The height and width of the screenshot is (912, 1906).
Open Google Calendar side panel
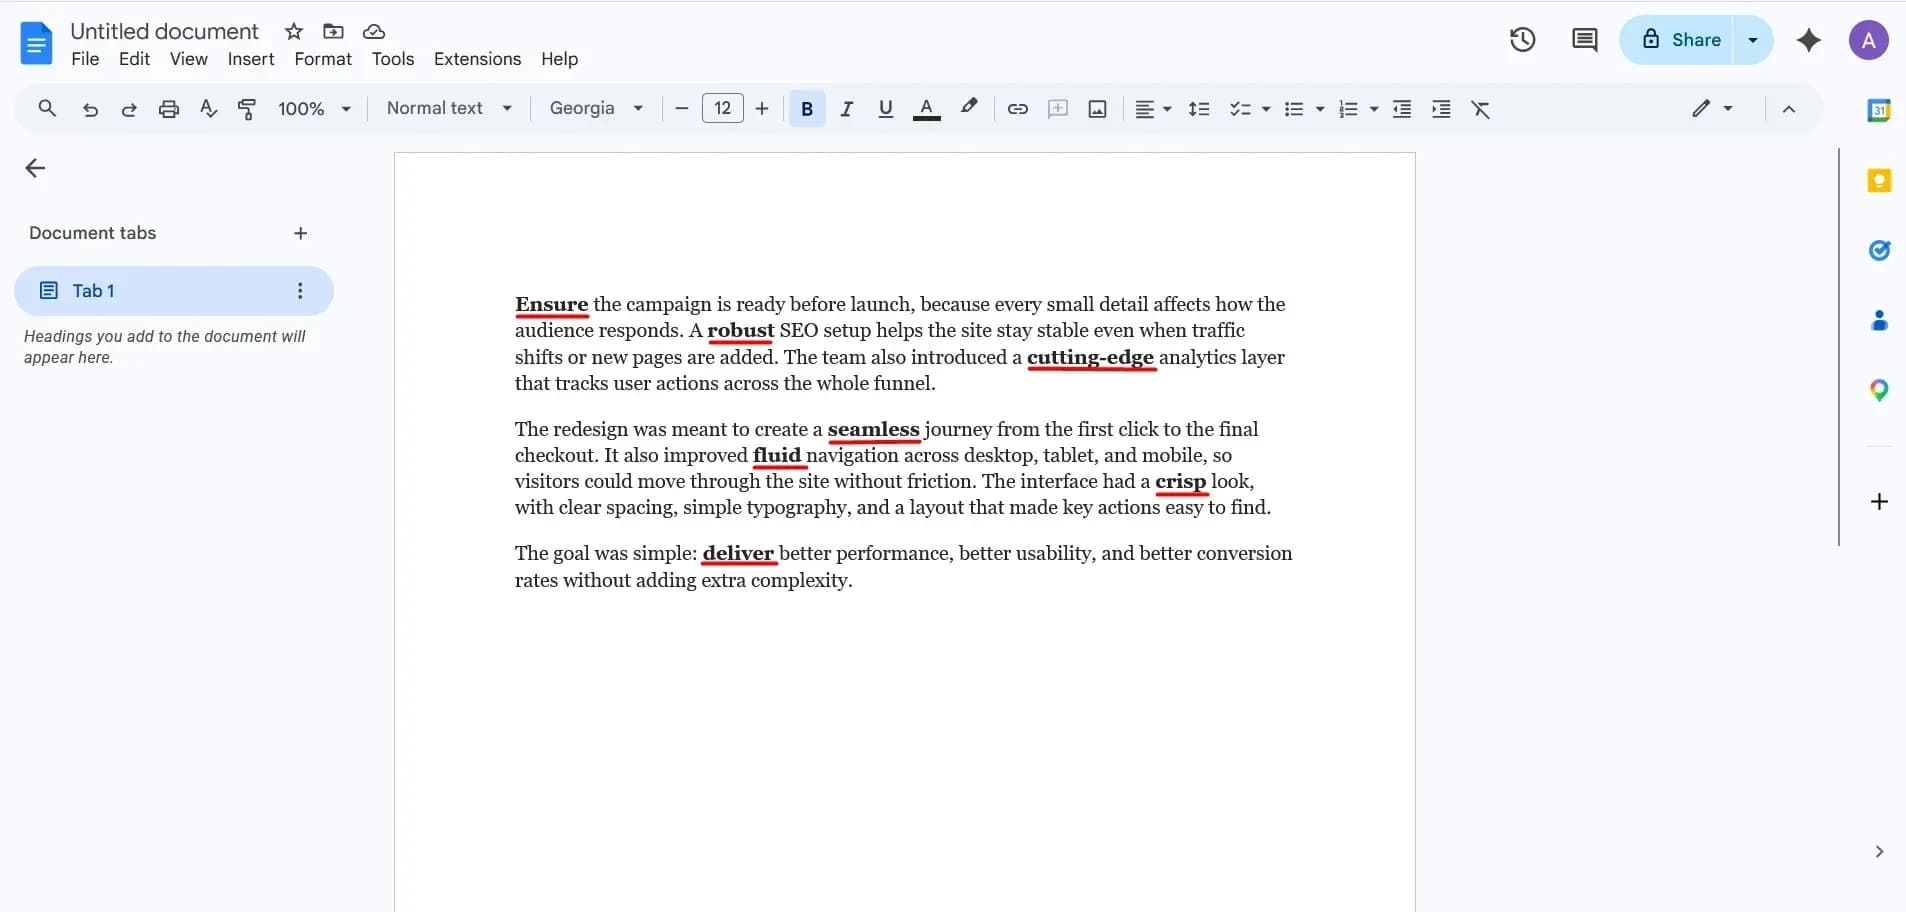click(1879, 110)
